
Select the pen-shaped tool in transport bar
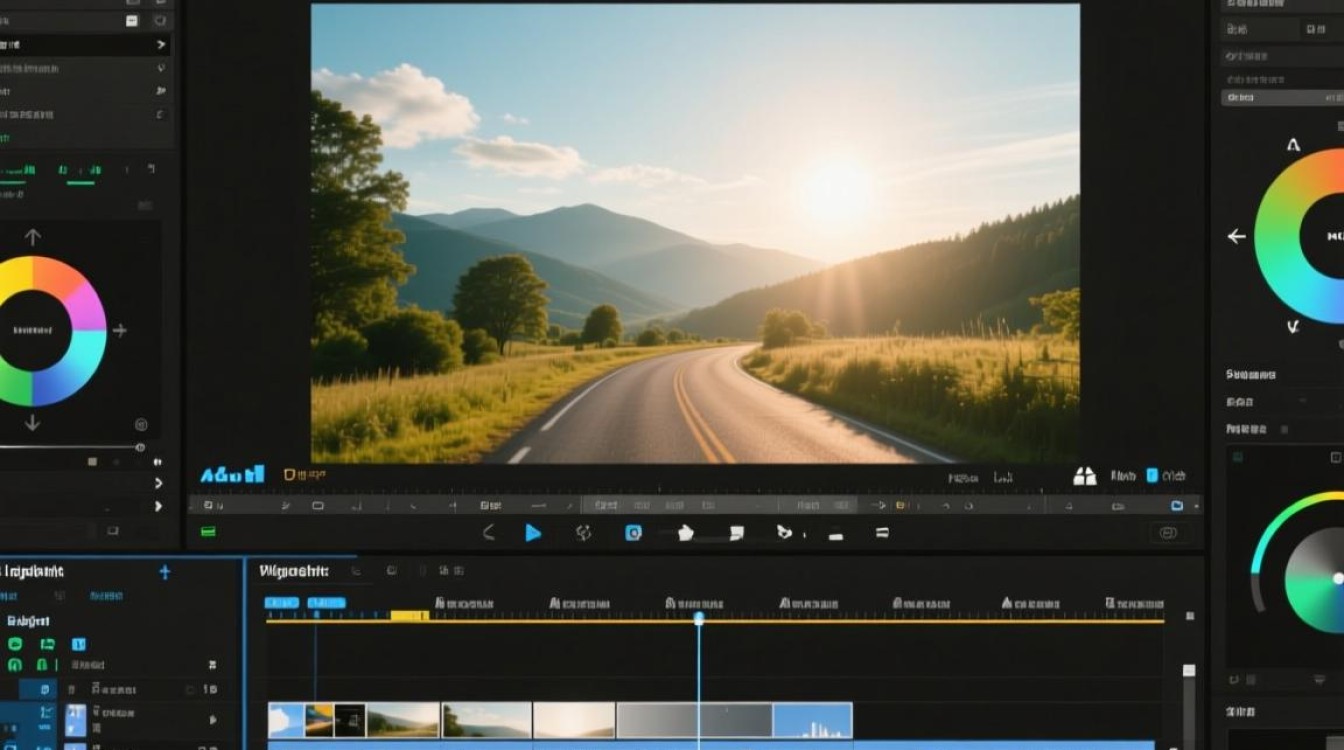tap(785, 533)
